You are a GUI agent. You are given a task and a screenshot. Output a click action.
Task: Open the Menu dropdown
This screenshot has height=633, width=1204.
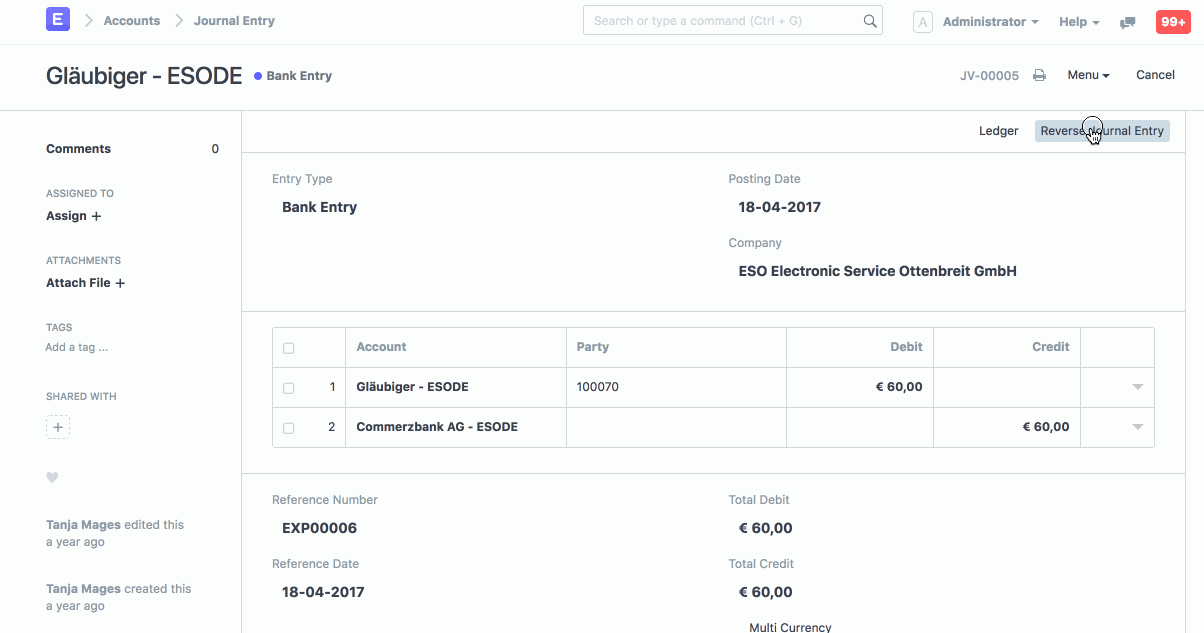[1087, 74]
